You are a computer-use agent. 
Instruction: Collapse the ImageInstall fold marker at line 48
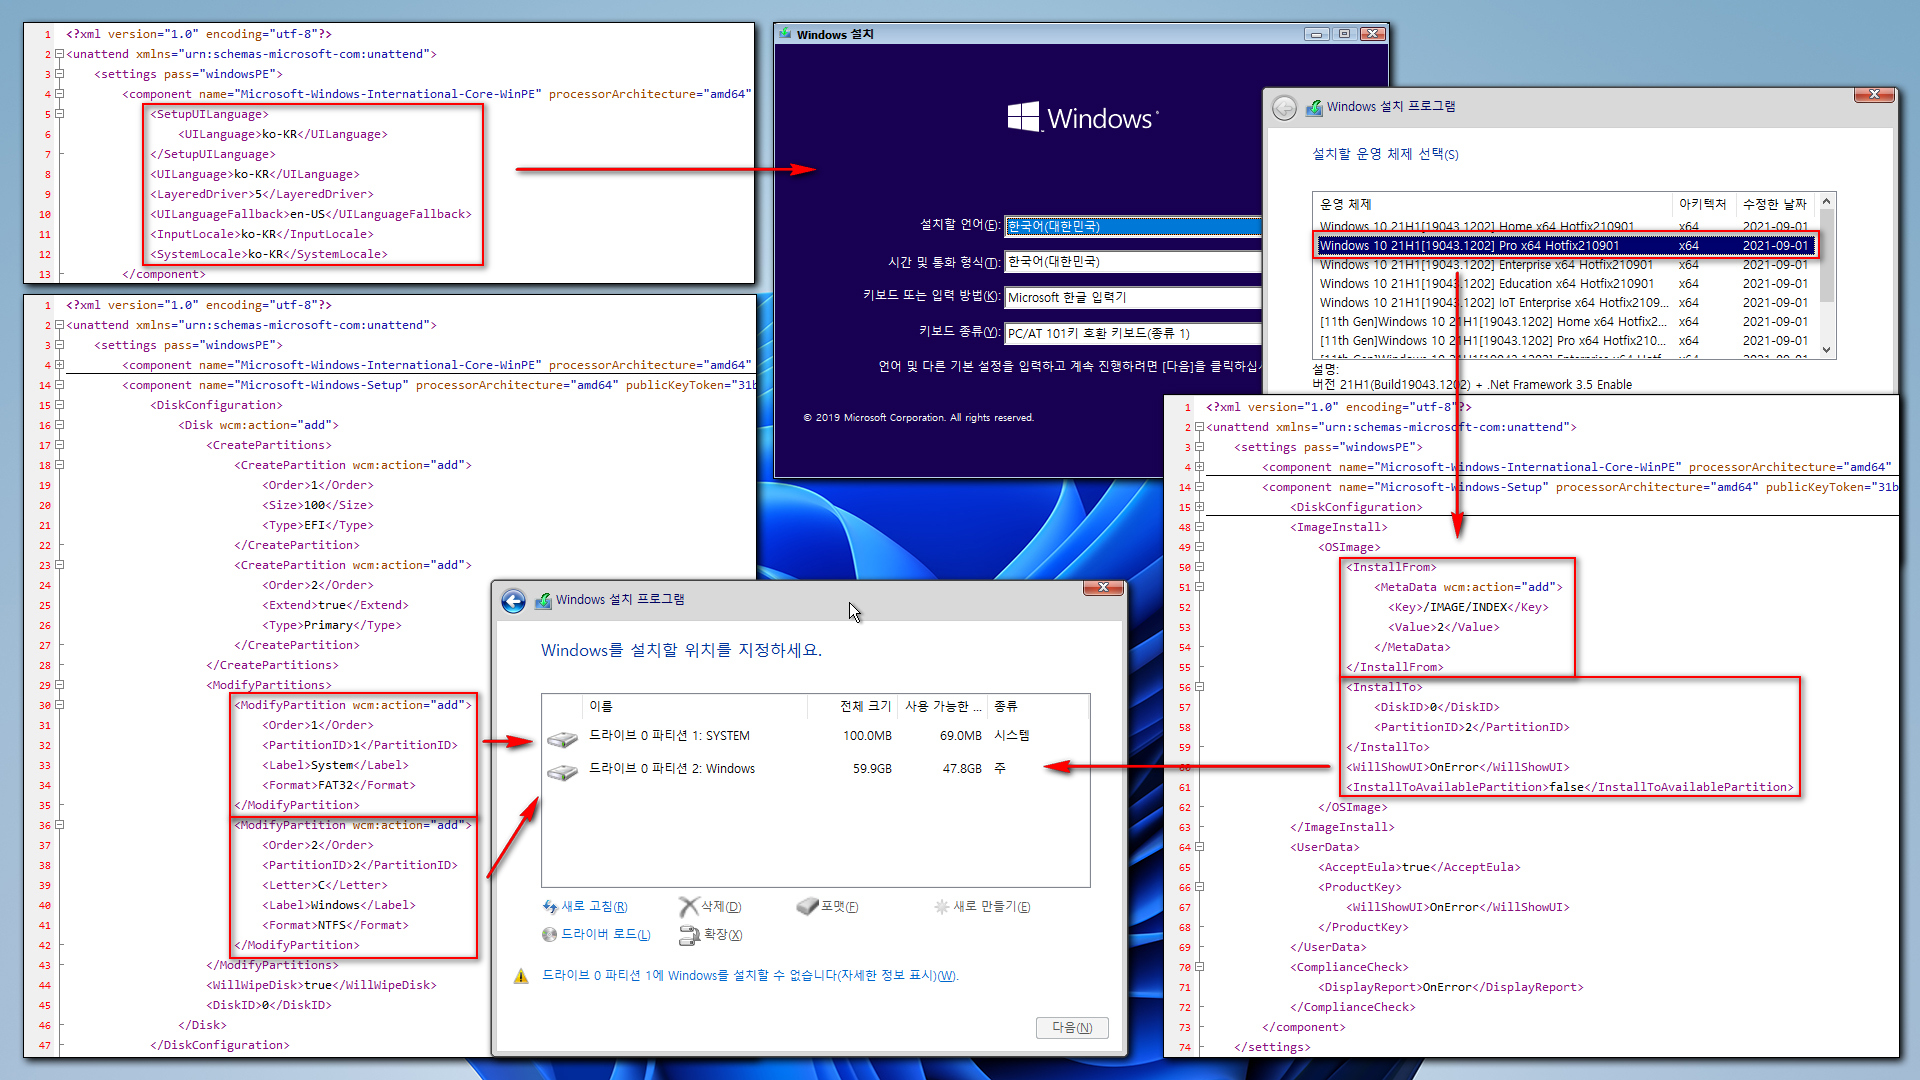[1199, 527]
